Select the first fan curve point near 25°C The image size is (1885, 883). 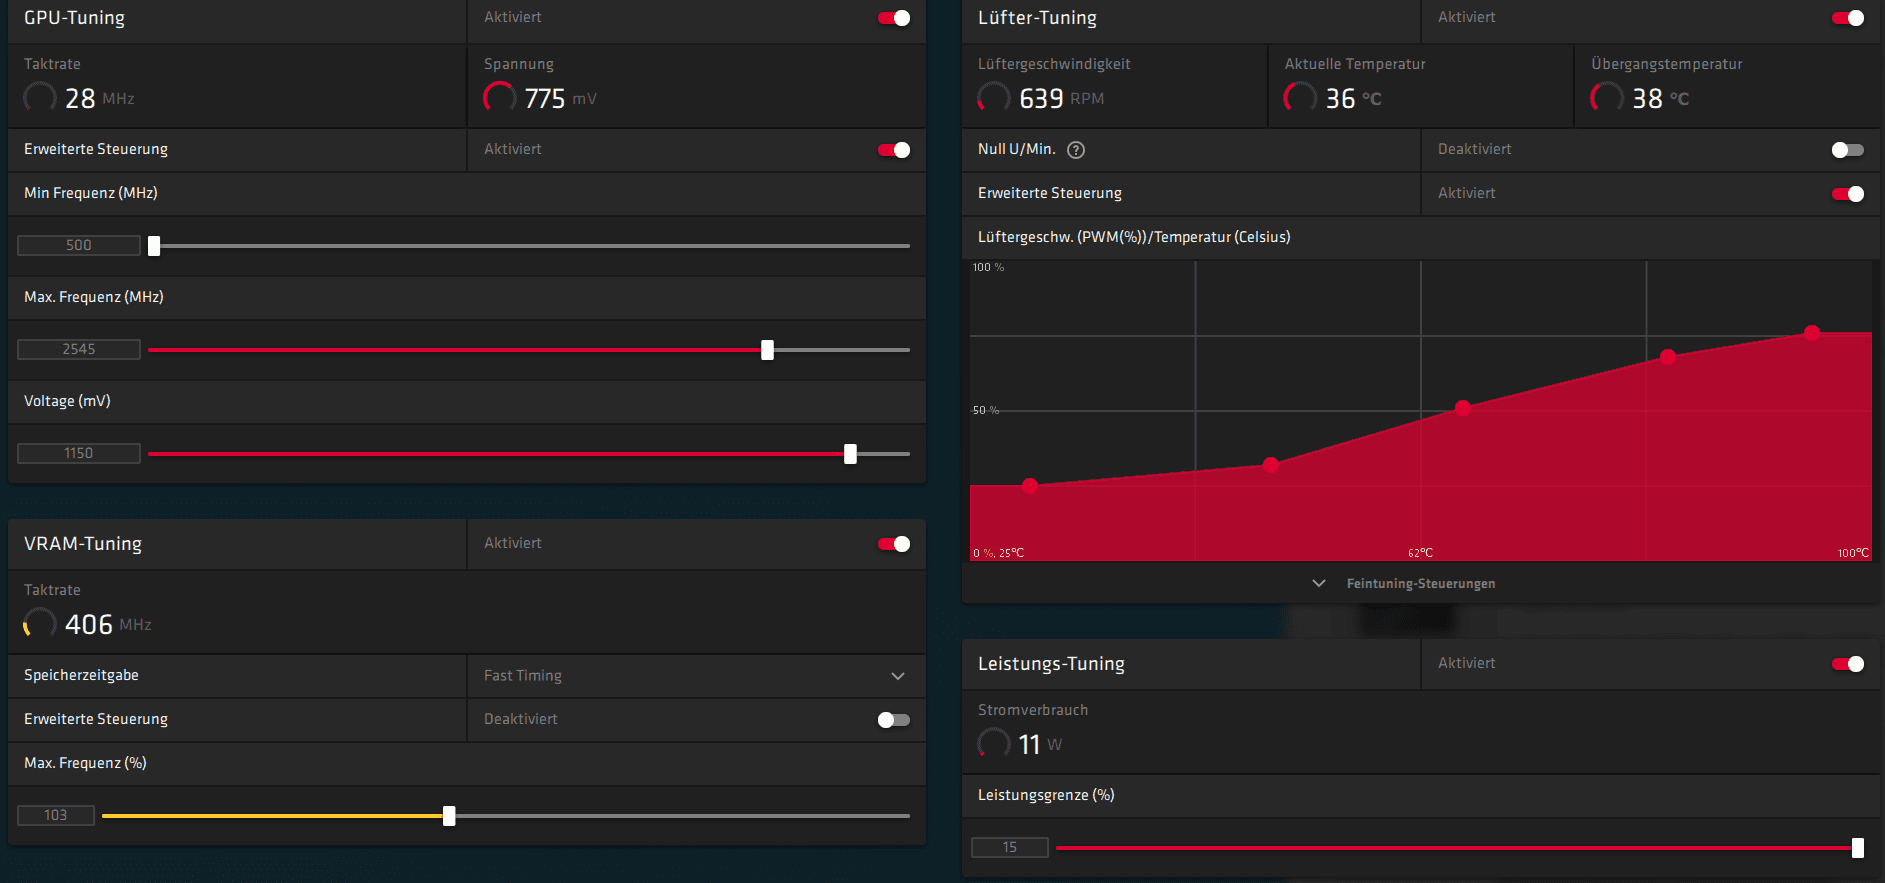tap(1030, 486)
